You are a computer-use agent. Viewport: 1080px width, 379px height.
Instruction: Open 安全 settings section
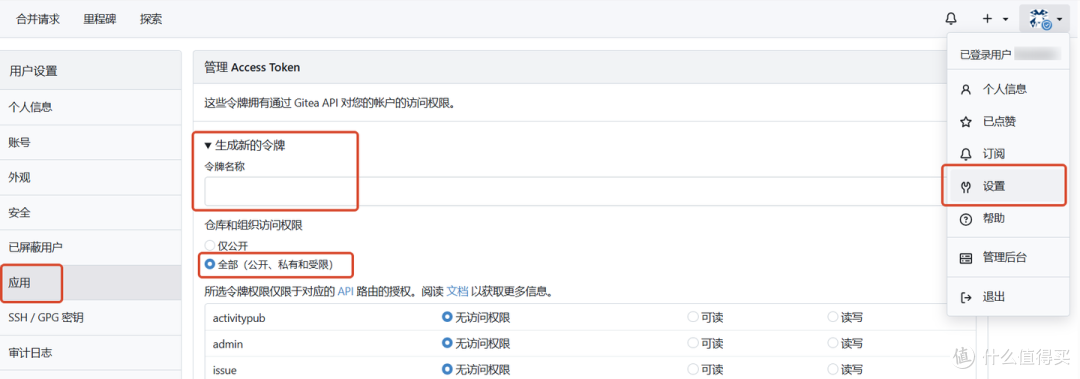tap(91, 212)
